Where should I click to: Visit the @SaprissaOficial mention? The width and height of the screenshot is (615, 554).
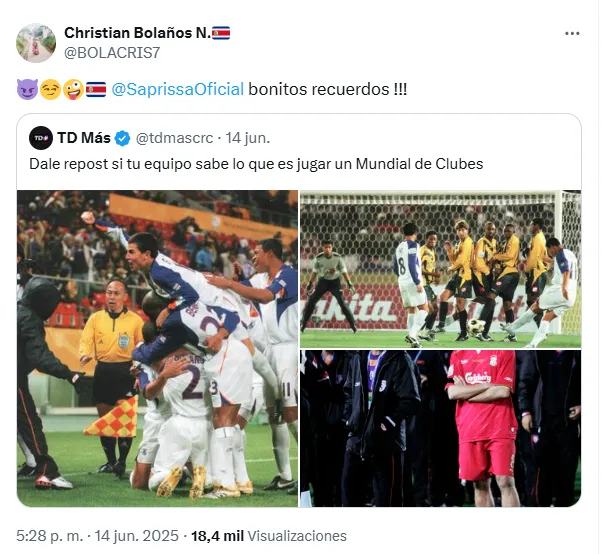pyautogui.click(x=177, y=90)
